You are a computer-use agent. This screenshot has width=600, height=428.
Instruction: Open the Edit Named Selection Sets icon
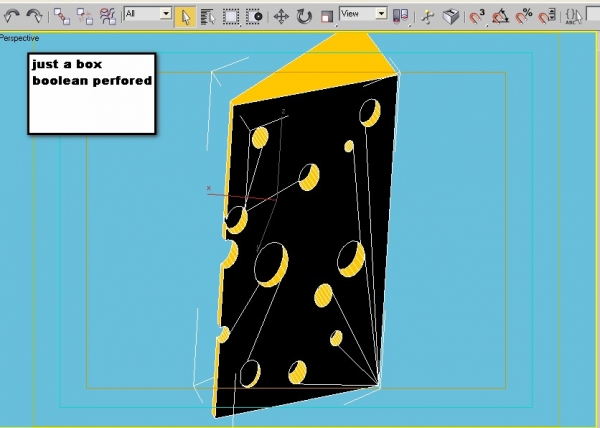[574, 17]
